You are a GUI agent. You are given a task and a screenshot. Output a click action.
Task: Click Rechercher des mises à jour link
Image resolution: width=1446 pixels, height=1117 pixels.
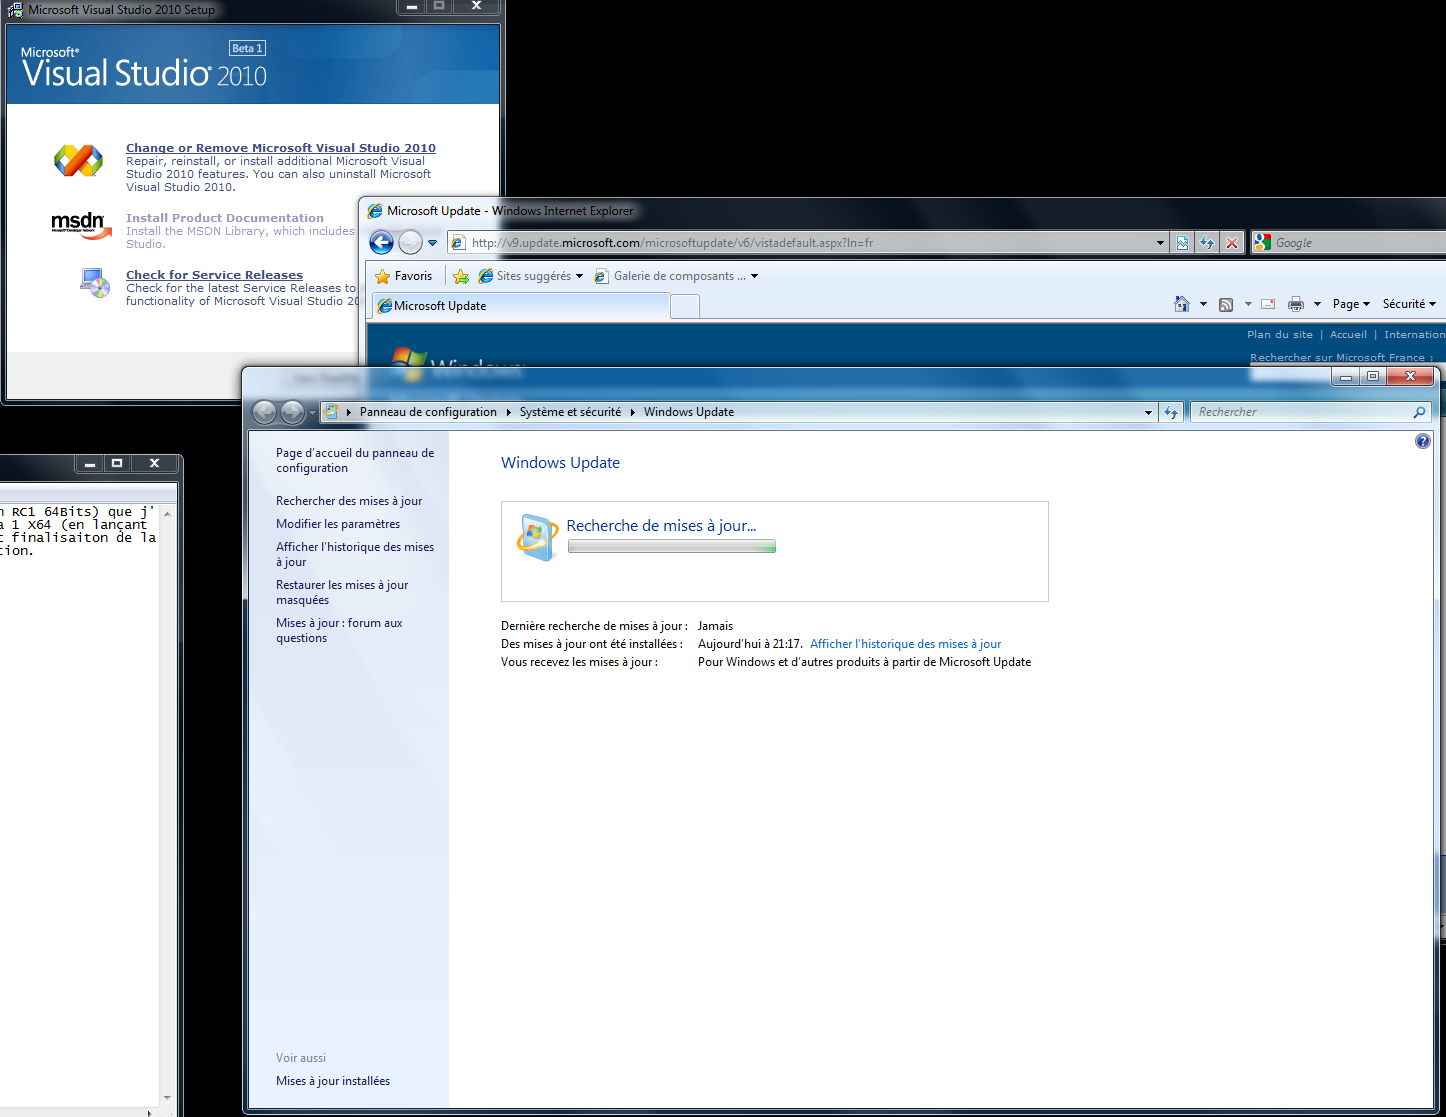point(349,501)
